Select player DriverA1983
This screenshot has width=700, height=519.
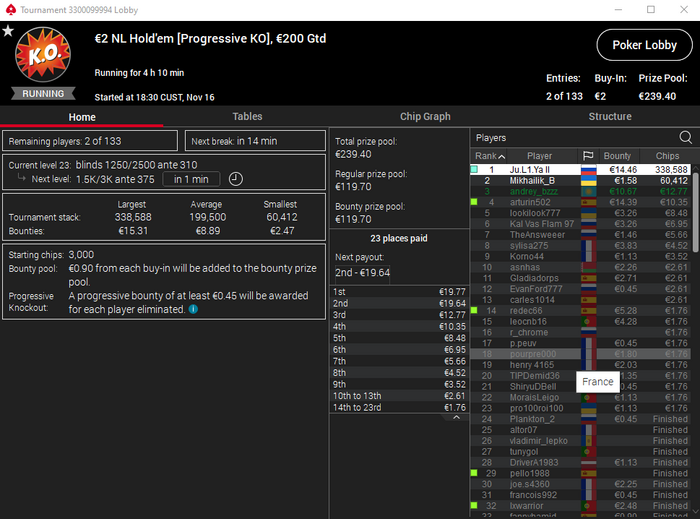[580, 462]
